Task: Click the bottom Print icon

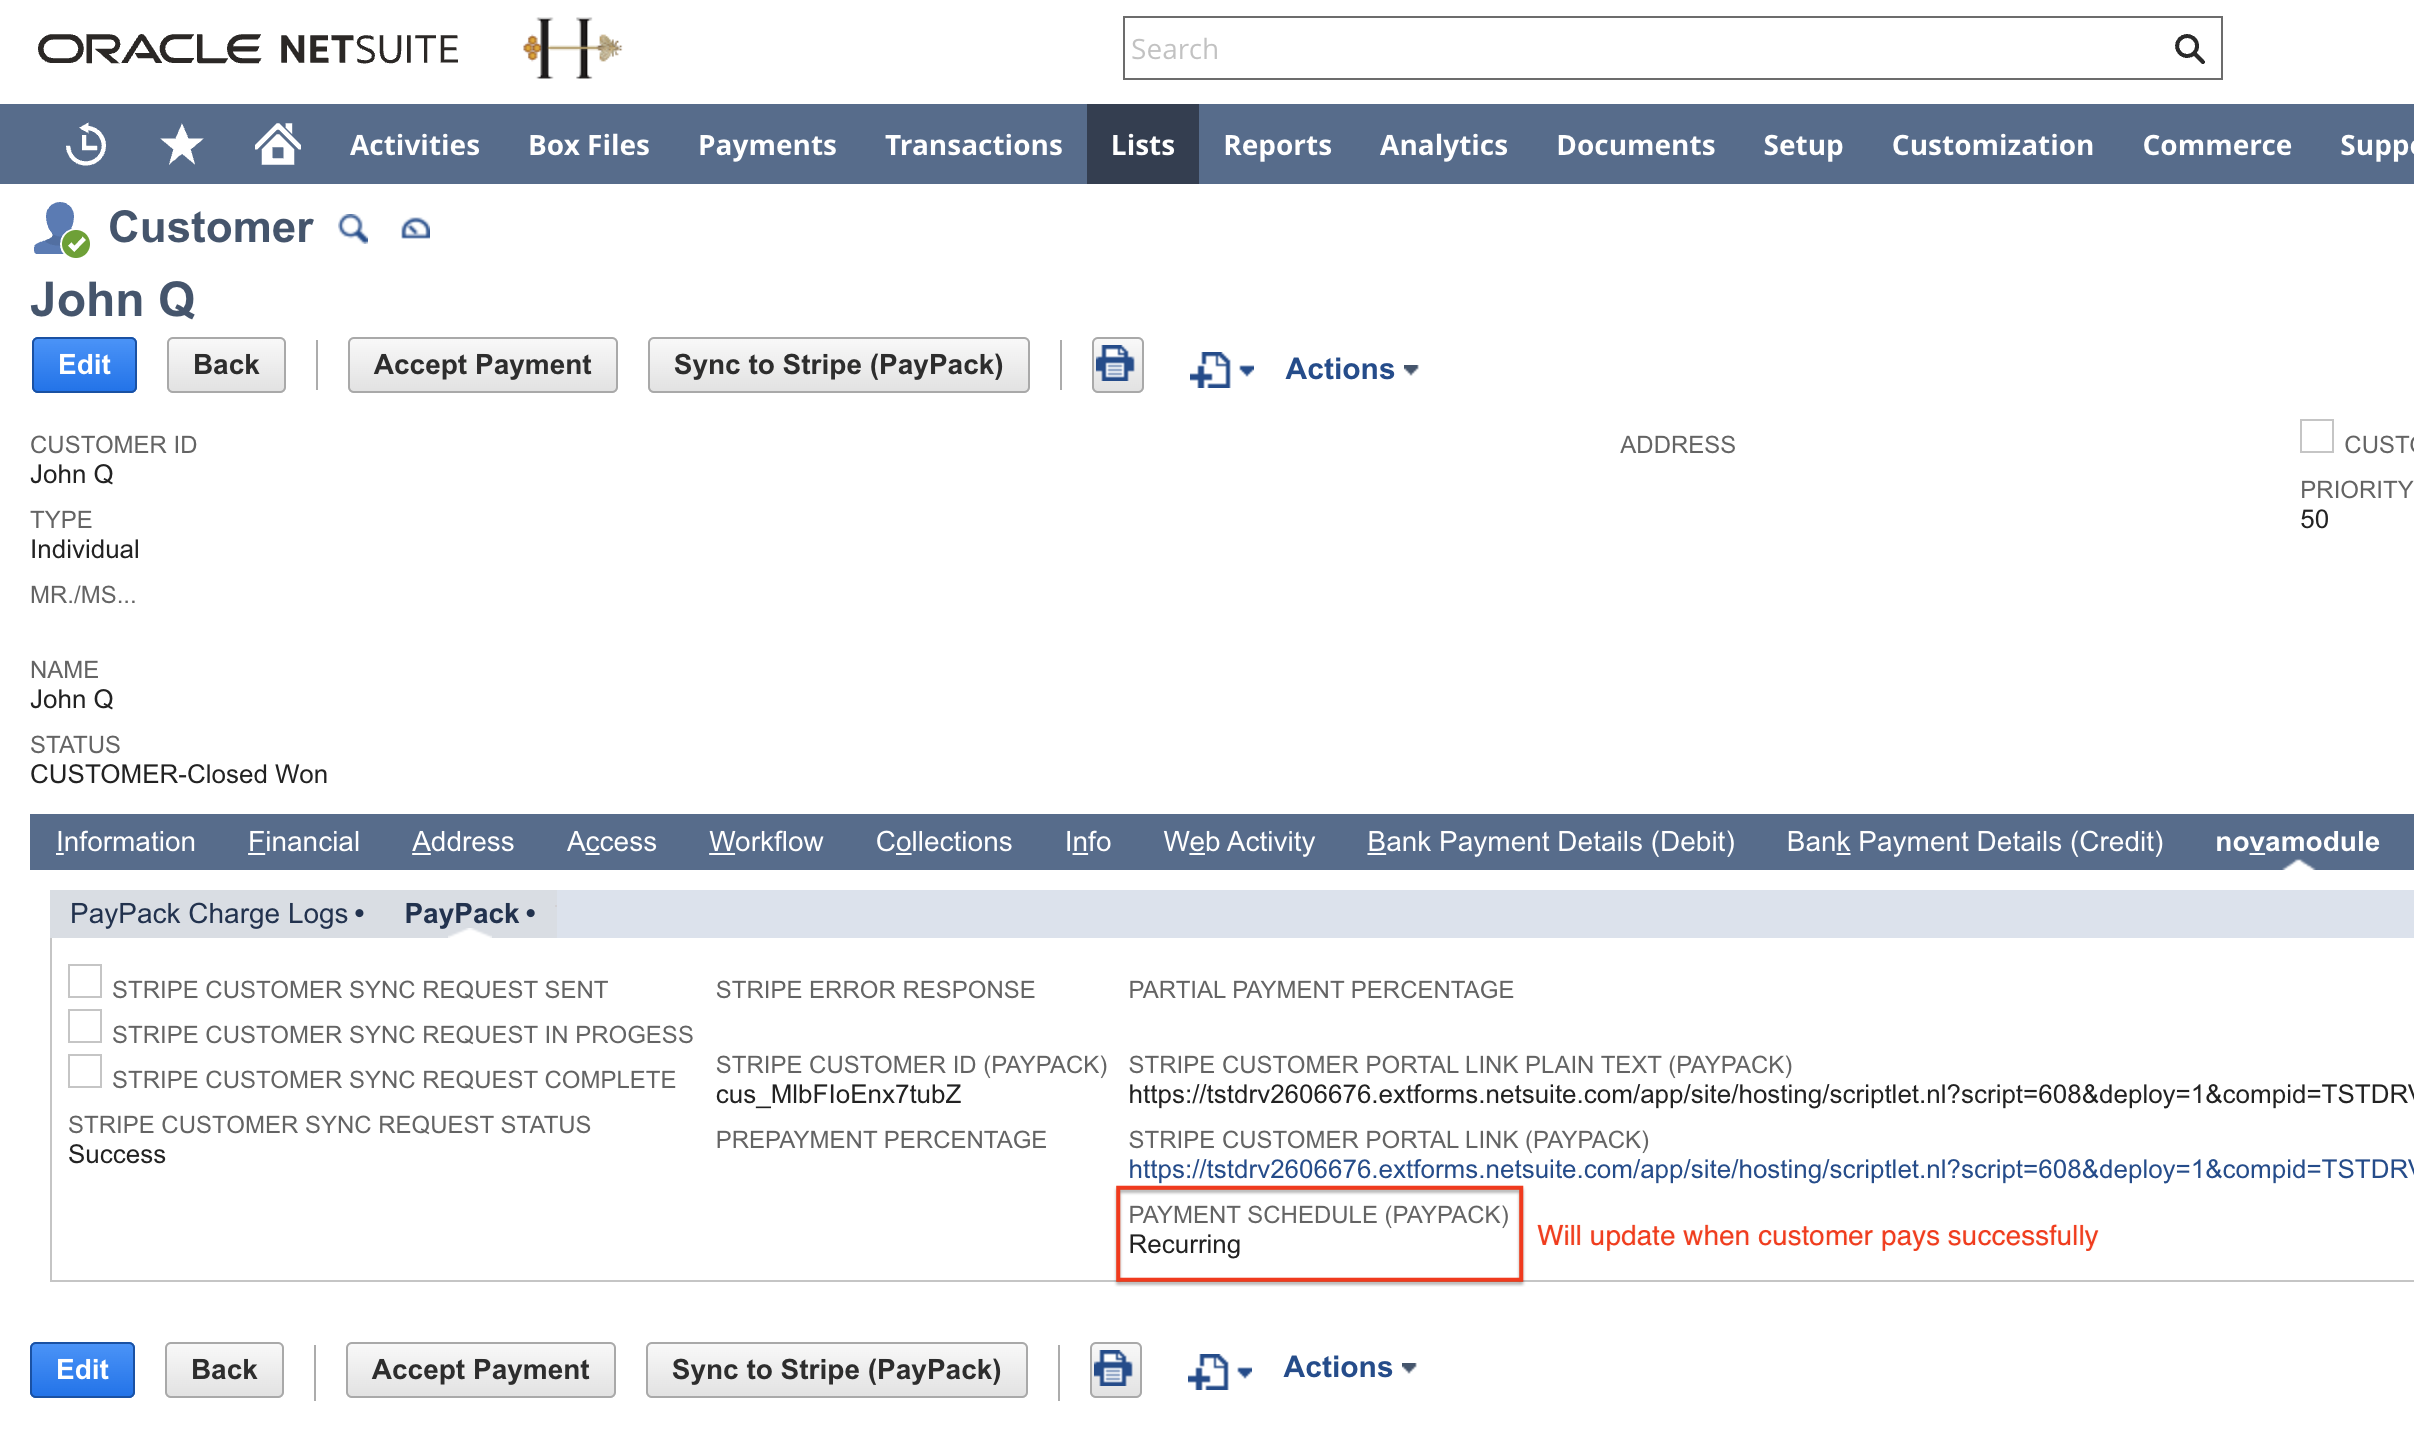Action: pyautogui.click(x=1114, y=1369)
